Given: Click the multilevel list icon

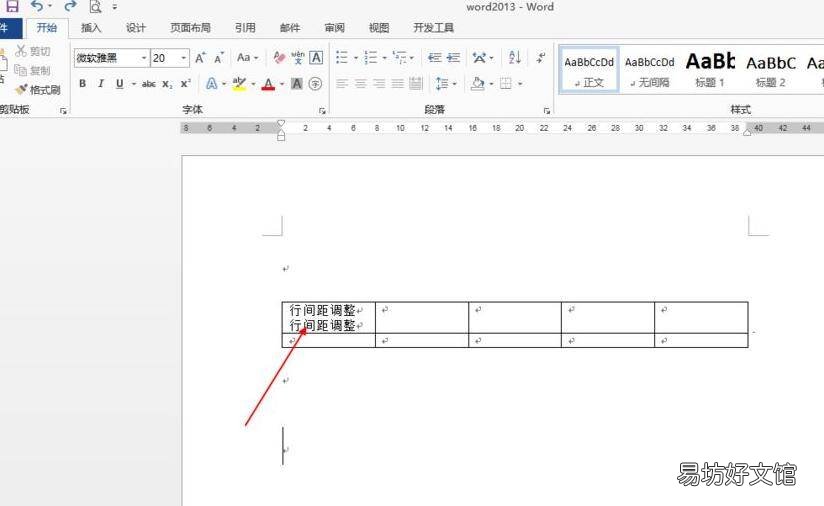Looking at the screenshot, I should coord(400,57).
